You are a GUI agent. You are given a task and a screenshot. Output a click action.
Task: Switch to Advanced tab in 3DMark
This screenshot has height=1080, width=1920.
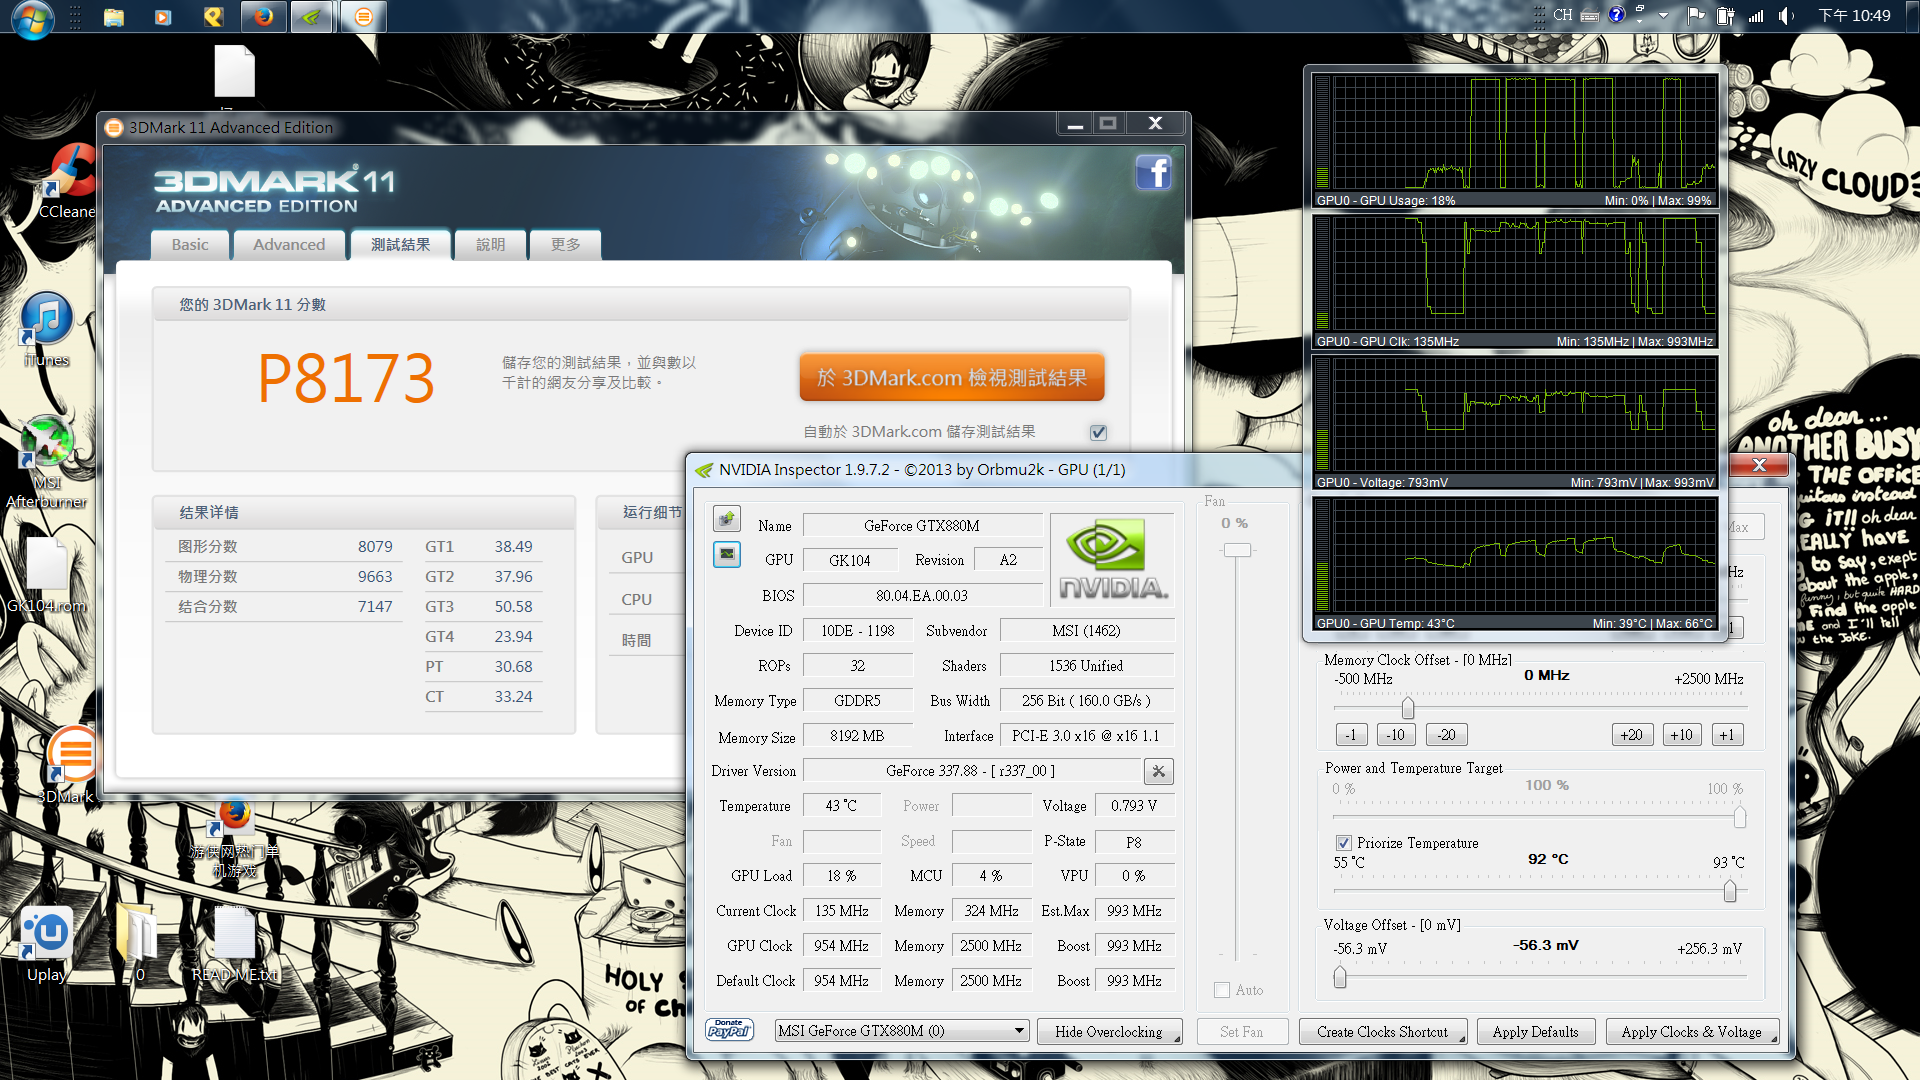[289, 244]
